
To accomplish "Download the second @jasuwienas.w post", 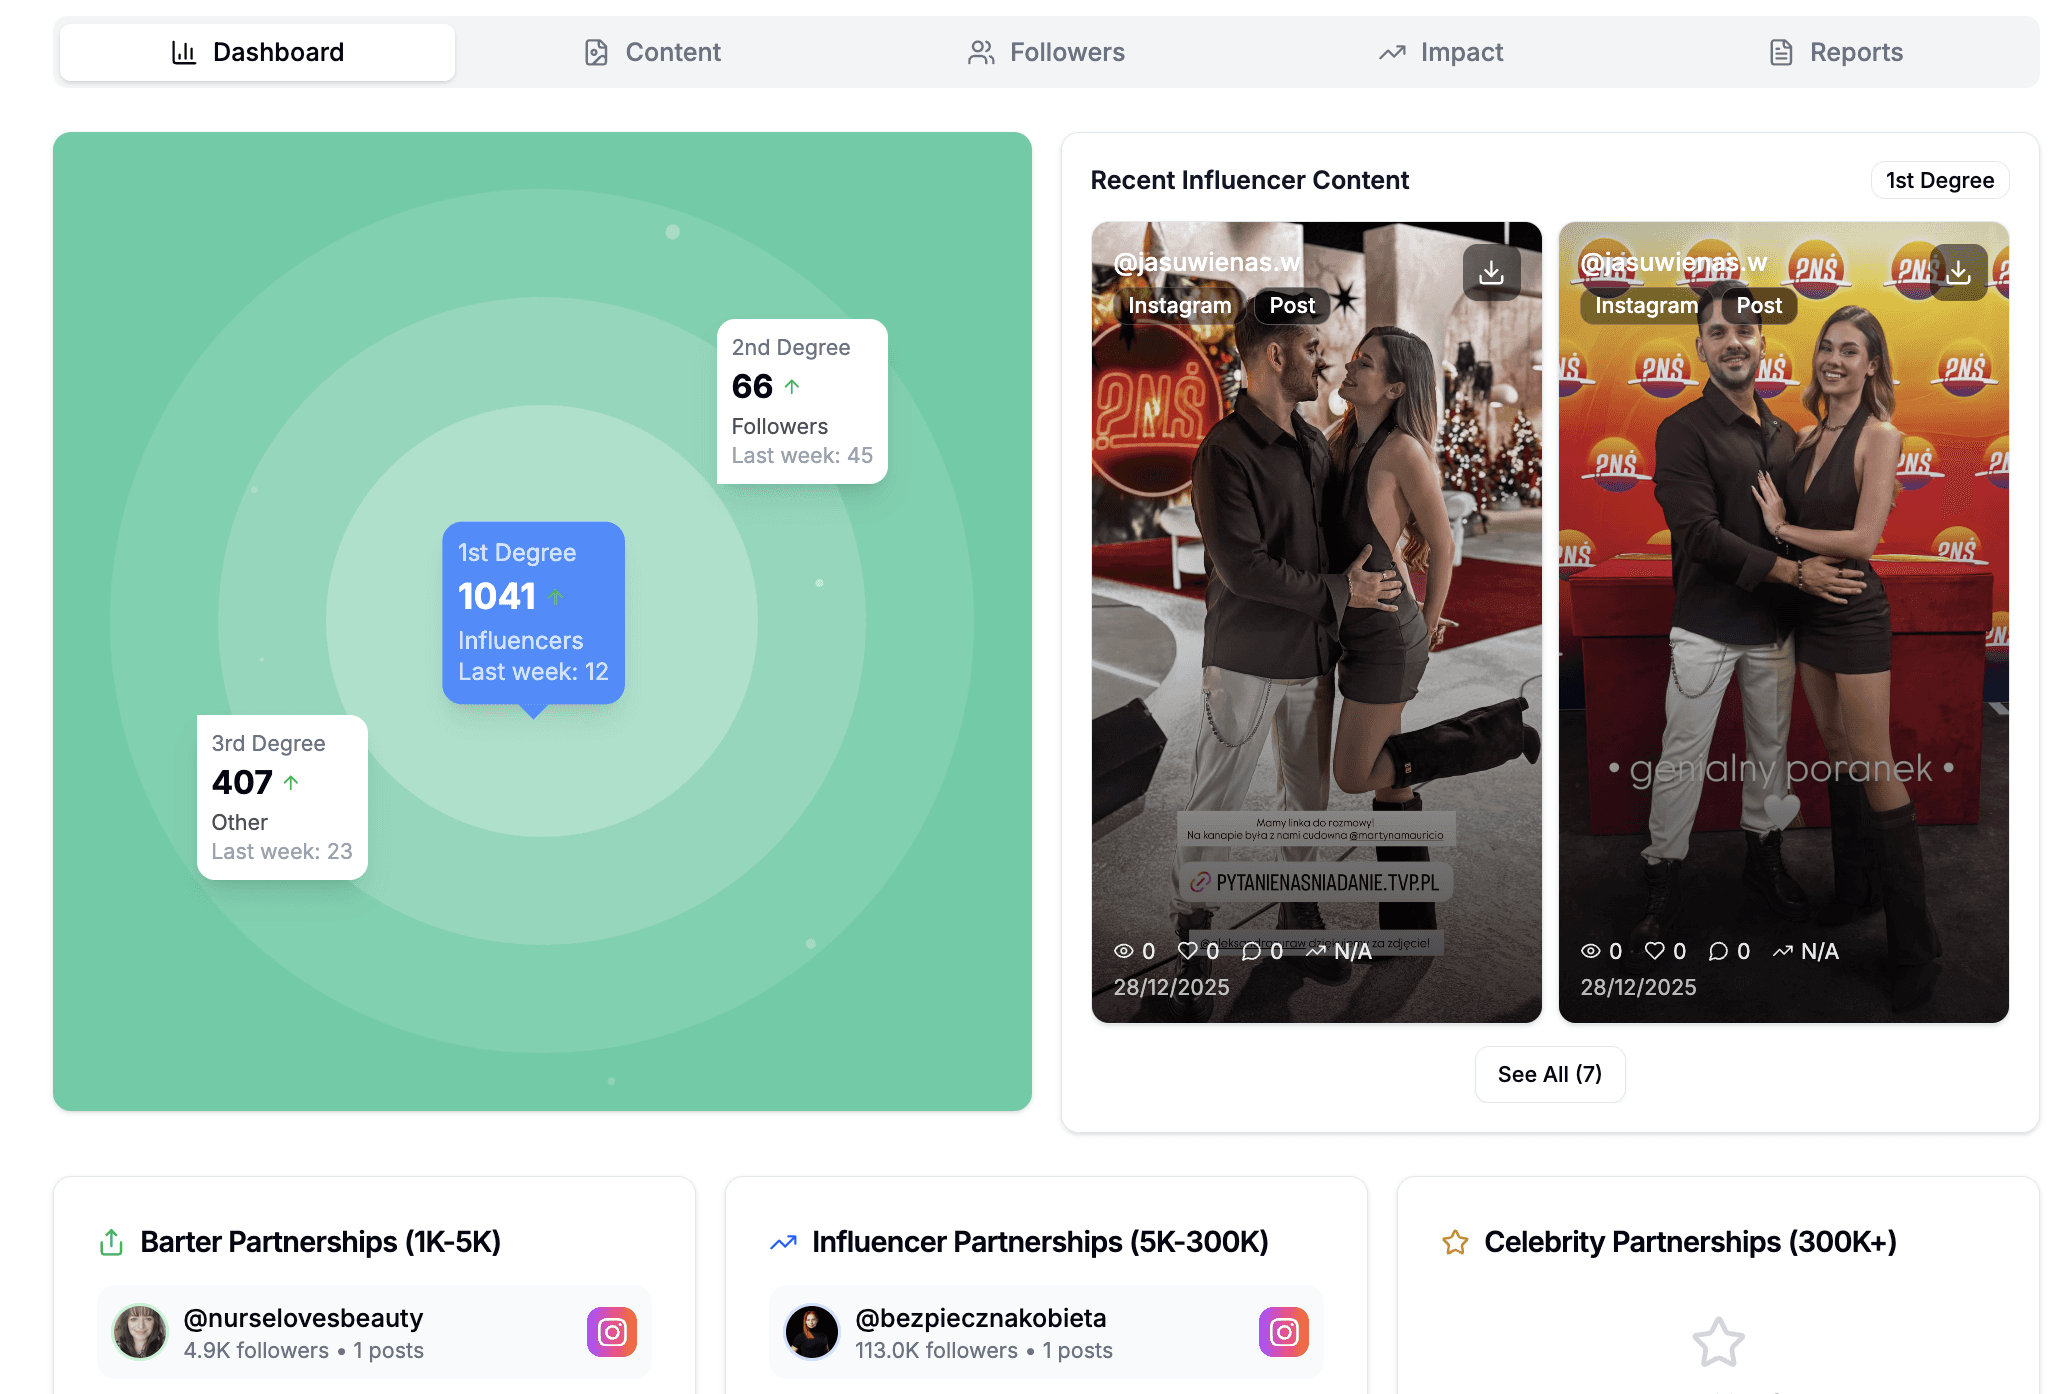I will 1958,272.
